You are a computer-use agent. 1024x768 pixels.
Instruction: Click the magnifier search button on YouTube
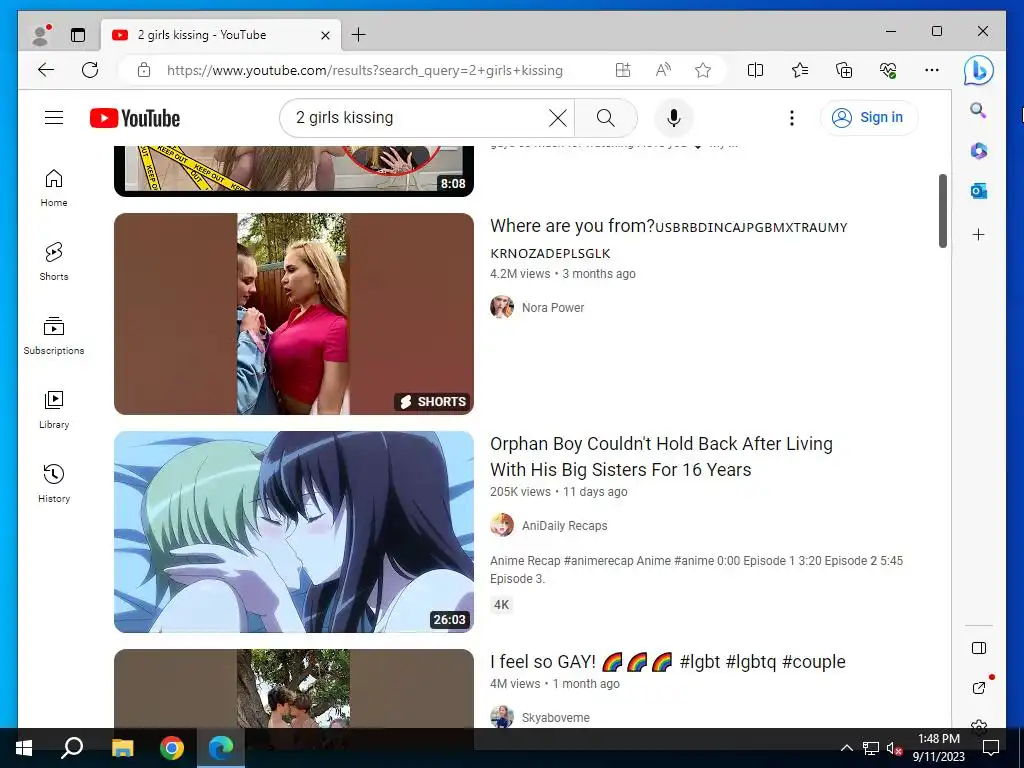click(x=605, y=118)
